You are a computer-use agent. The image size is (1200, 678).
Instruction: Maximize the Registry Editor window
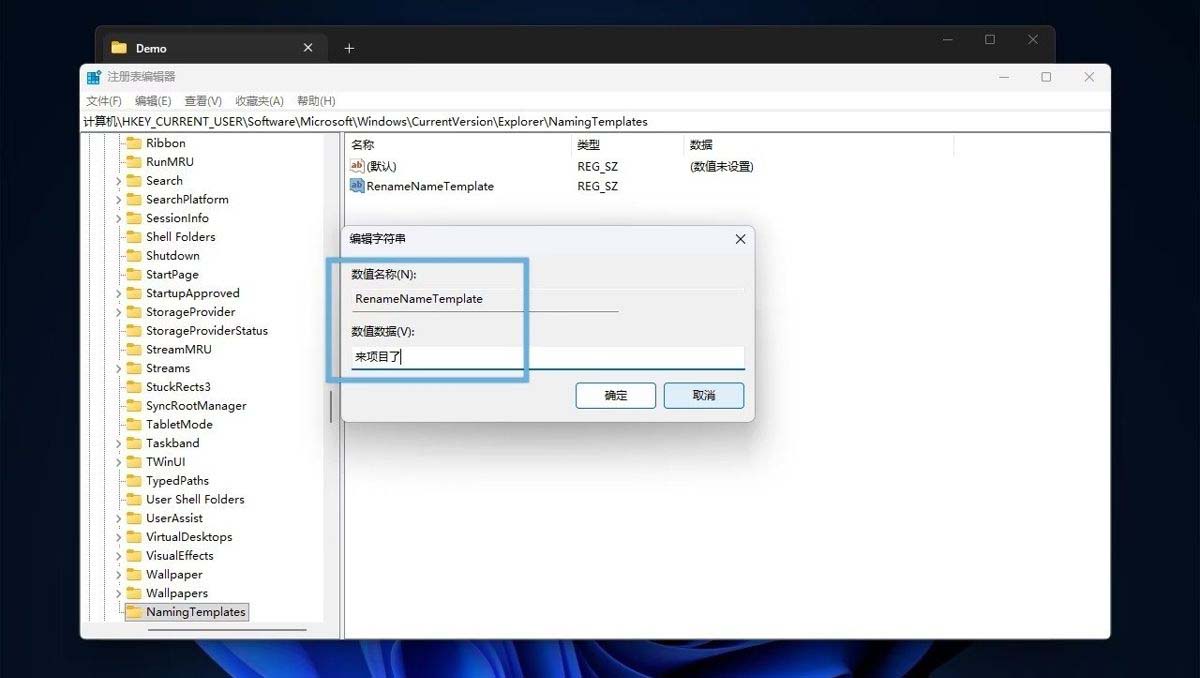[x=1046, y=77]
